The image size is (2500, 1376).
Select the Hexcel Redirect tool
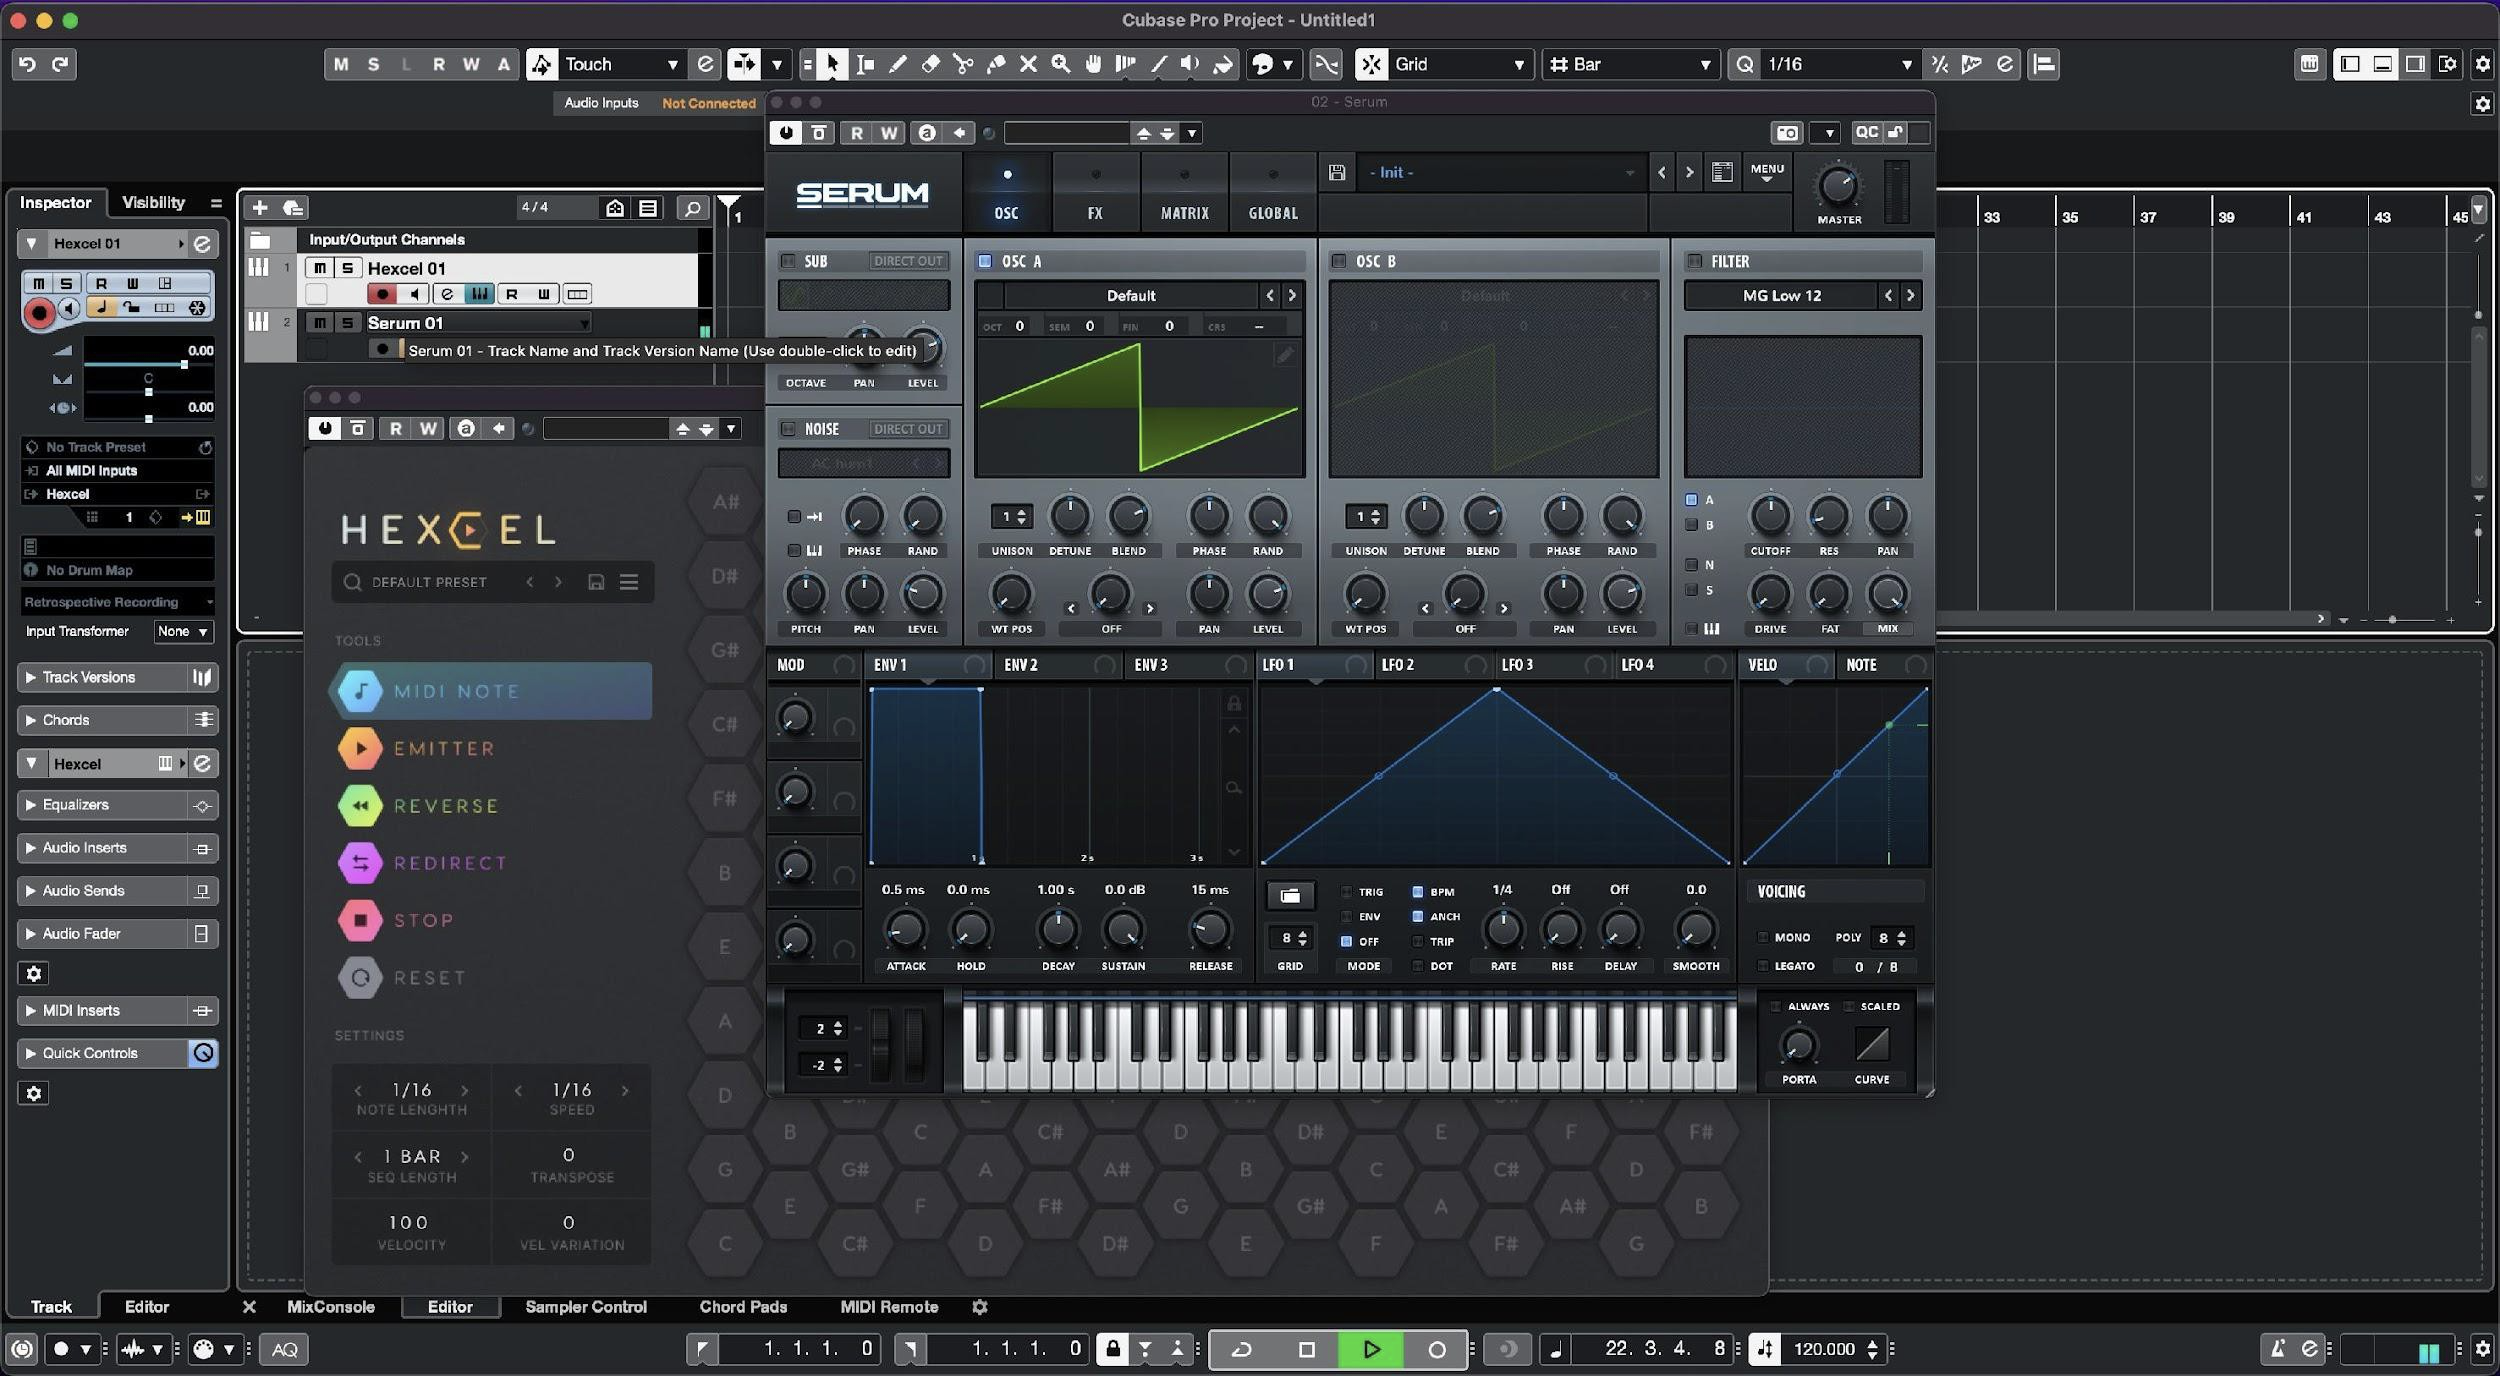pos(423,863)
